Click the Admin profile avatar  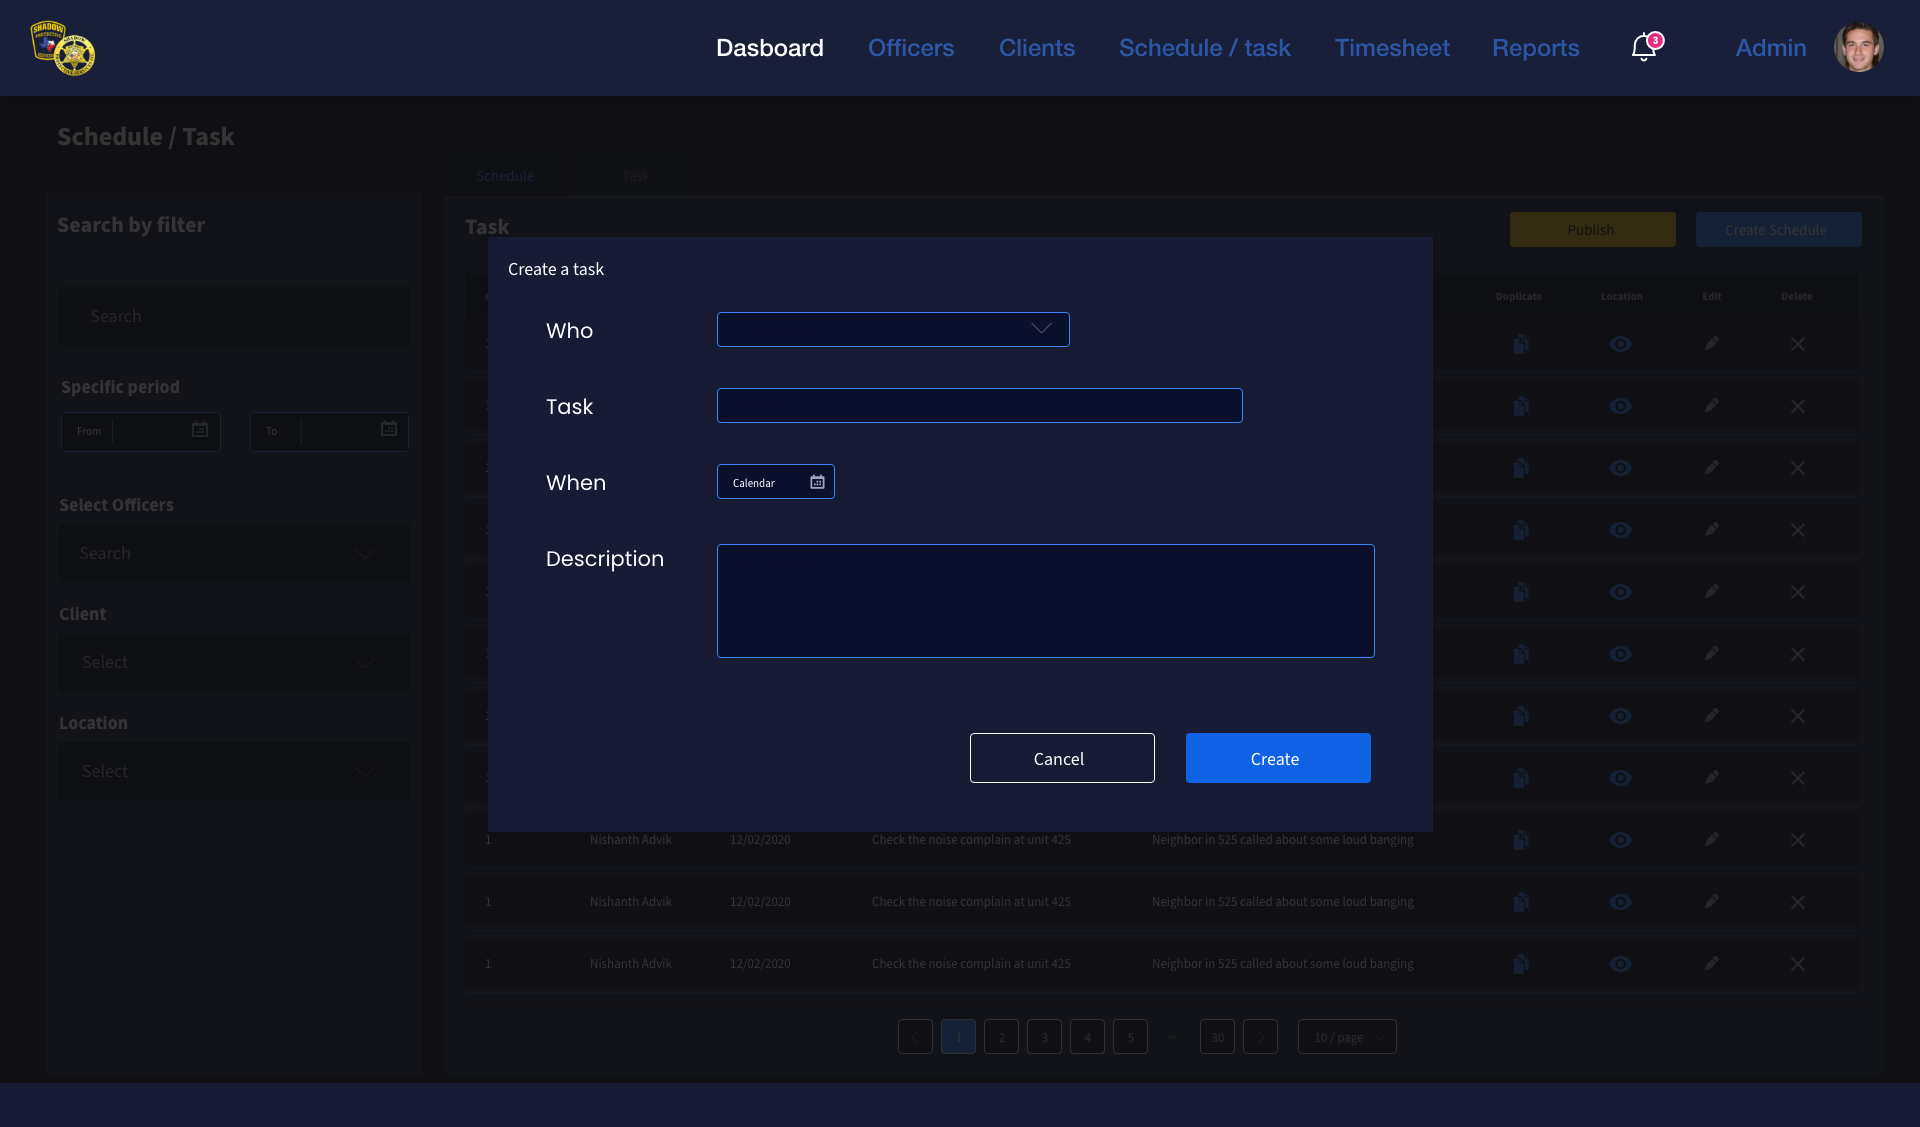click(x=1857, y=48)
